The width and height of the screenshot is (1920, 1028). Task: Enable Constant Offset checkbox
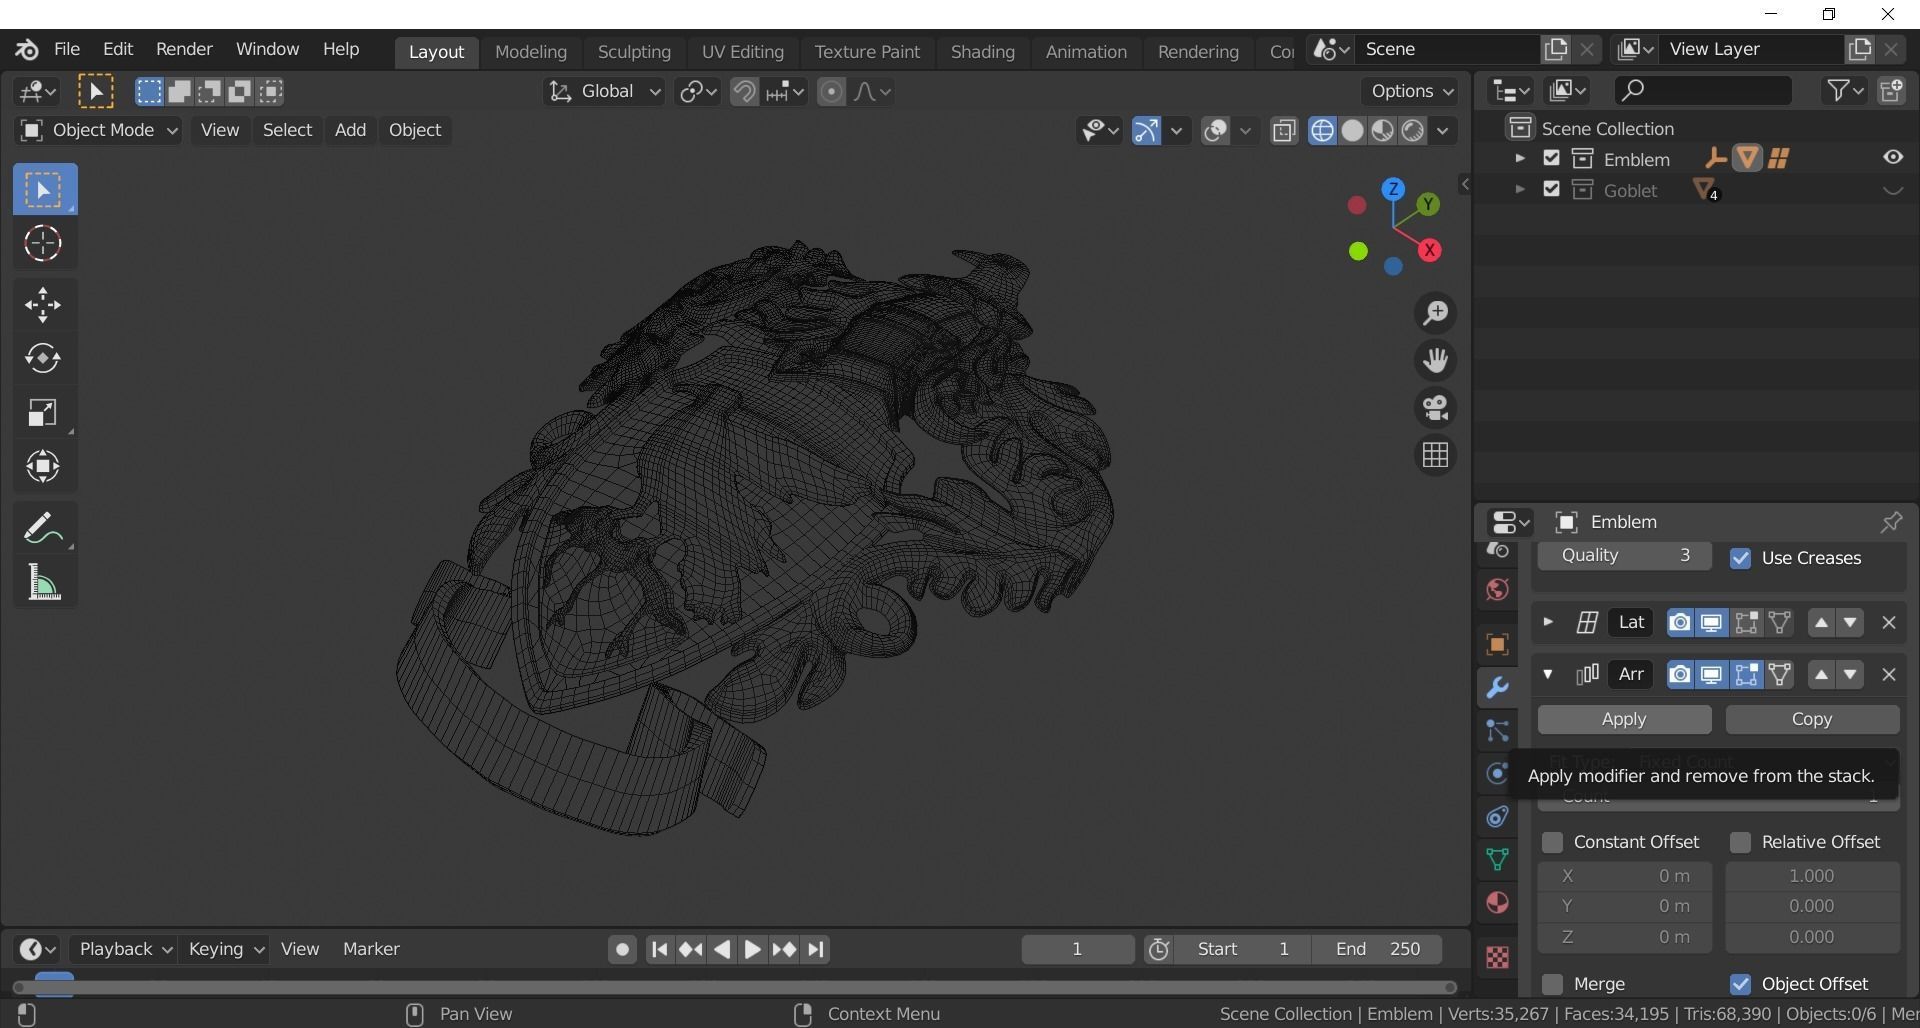pyautogui.click(x=1552, y=842)
